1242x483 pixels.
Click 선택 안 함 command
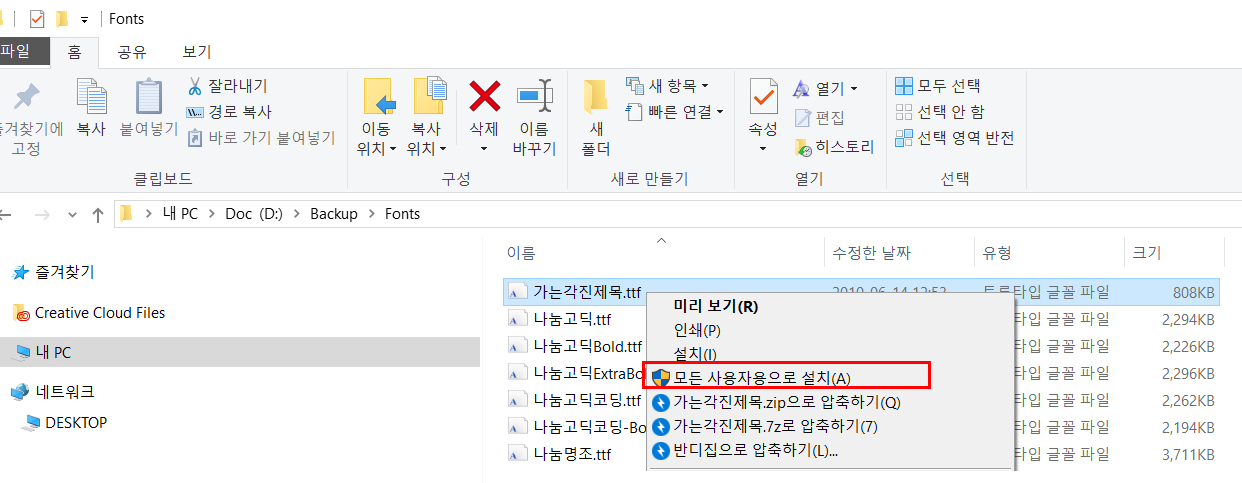940,112
